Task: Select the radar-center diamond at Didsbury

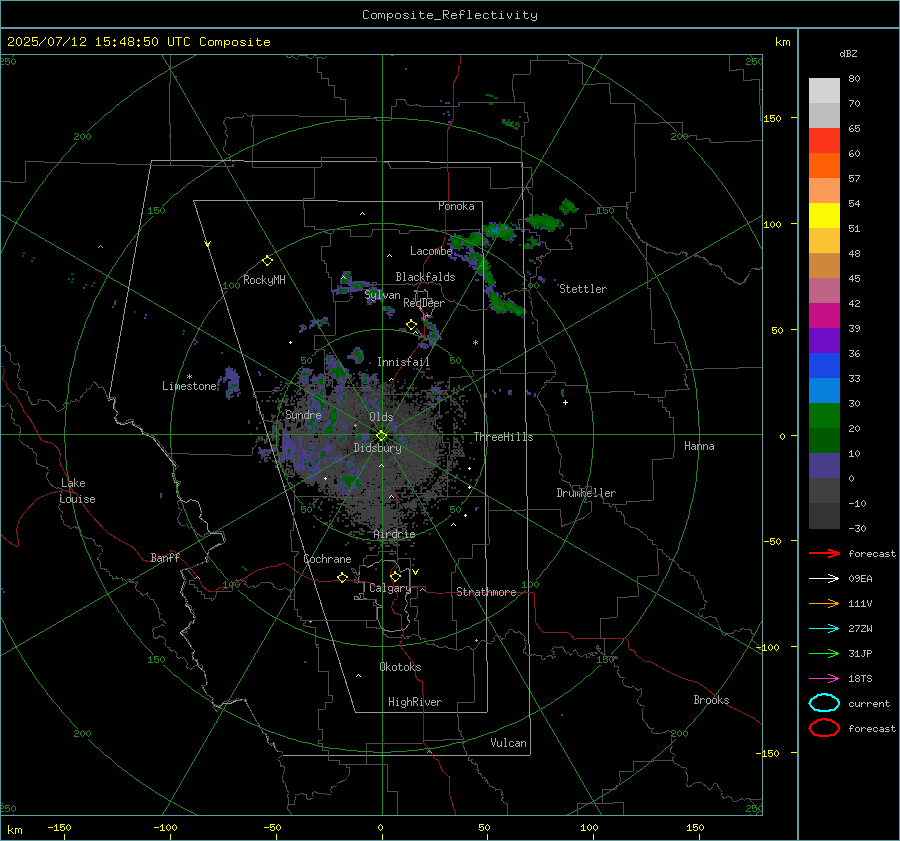Action: [382, 436]
